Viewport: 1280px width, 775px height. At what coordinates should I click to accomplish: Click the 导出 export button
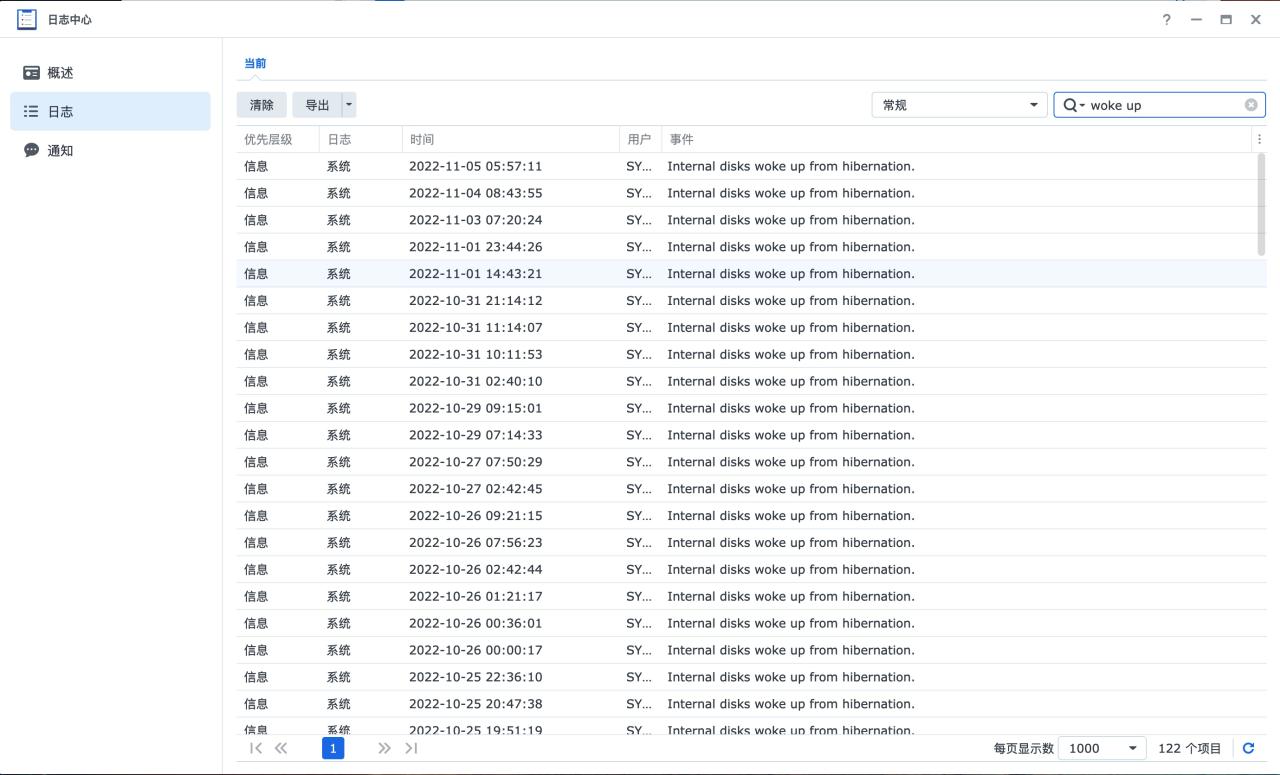pyautogui.click(x=317, y=105)
